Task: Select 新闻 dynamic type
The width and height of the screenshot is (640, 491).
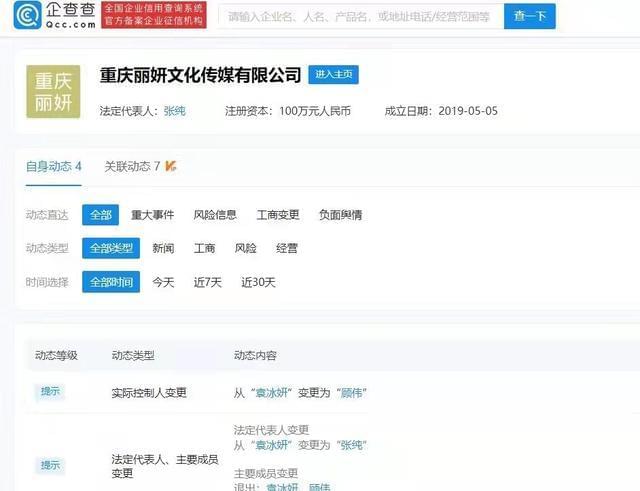Action: 163,248
